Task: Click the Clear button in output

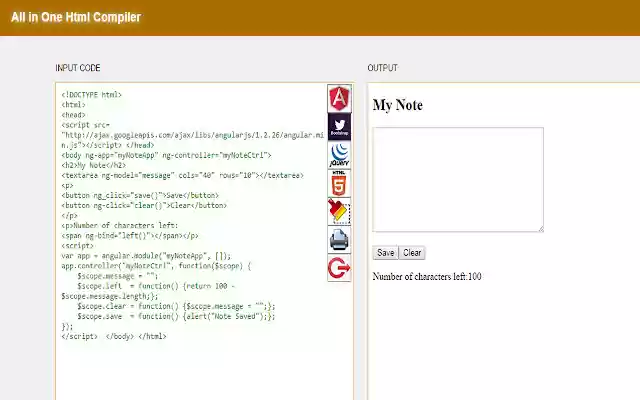Action: [x=412, y=253]
